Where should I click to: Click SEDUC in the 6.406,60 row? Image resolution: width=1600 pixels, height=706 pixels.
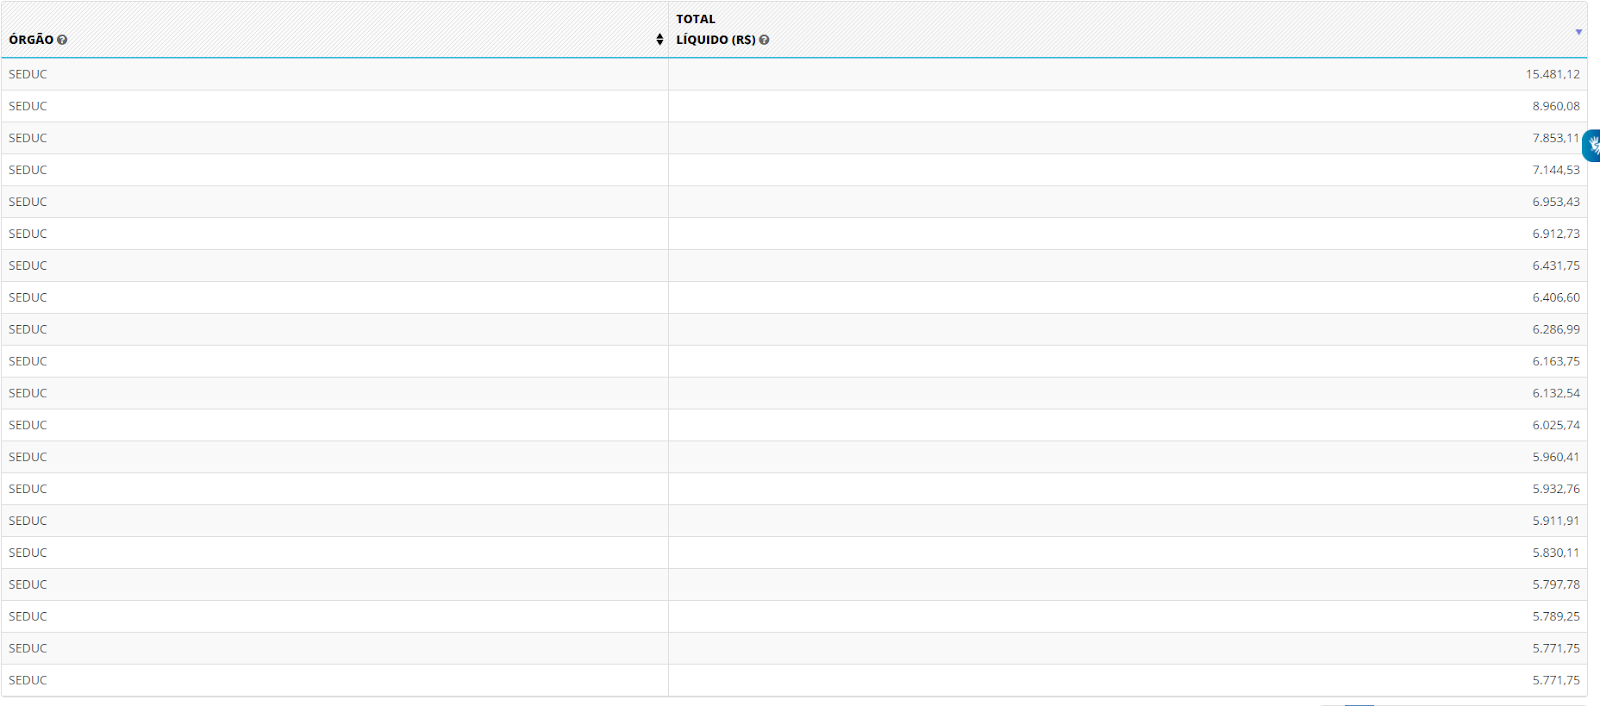point(28,298)
